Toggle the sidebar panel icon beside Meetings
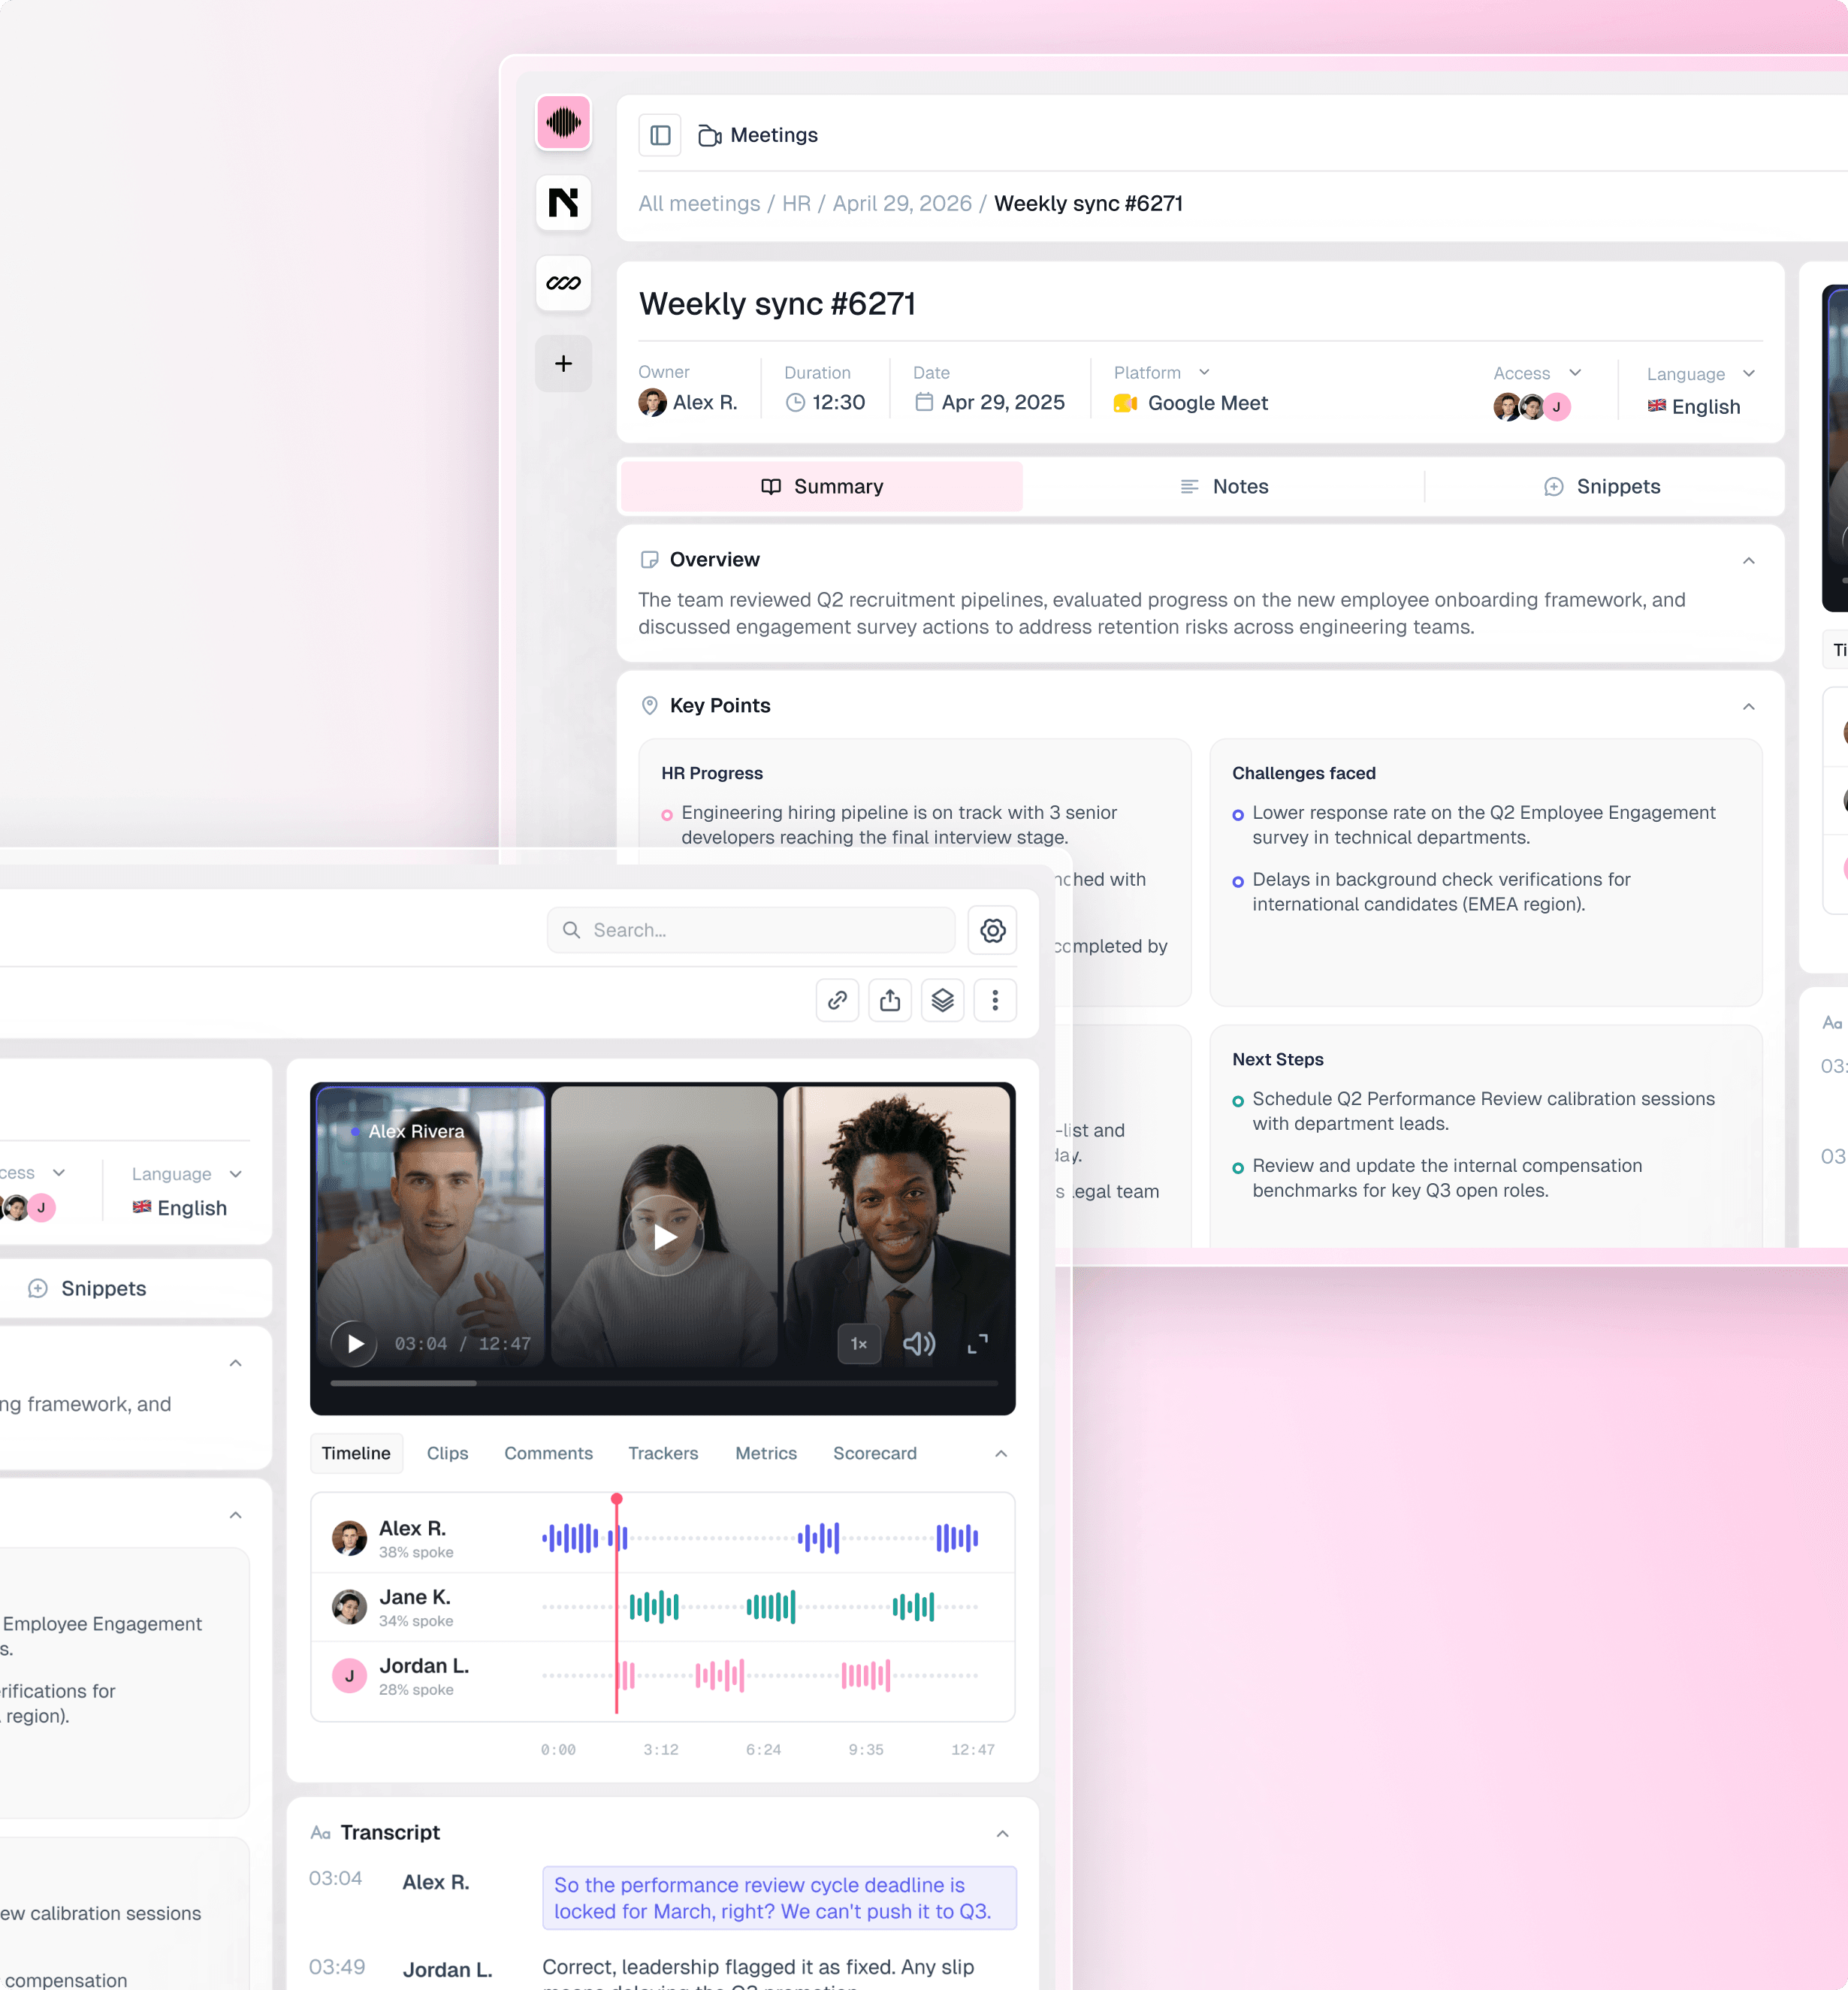 point(660,135)
